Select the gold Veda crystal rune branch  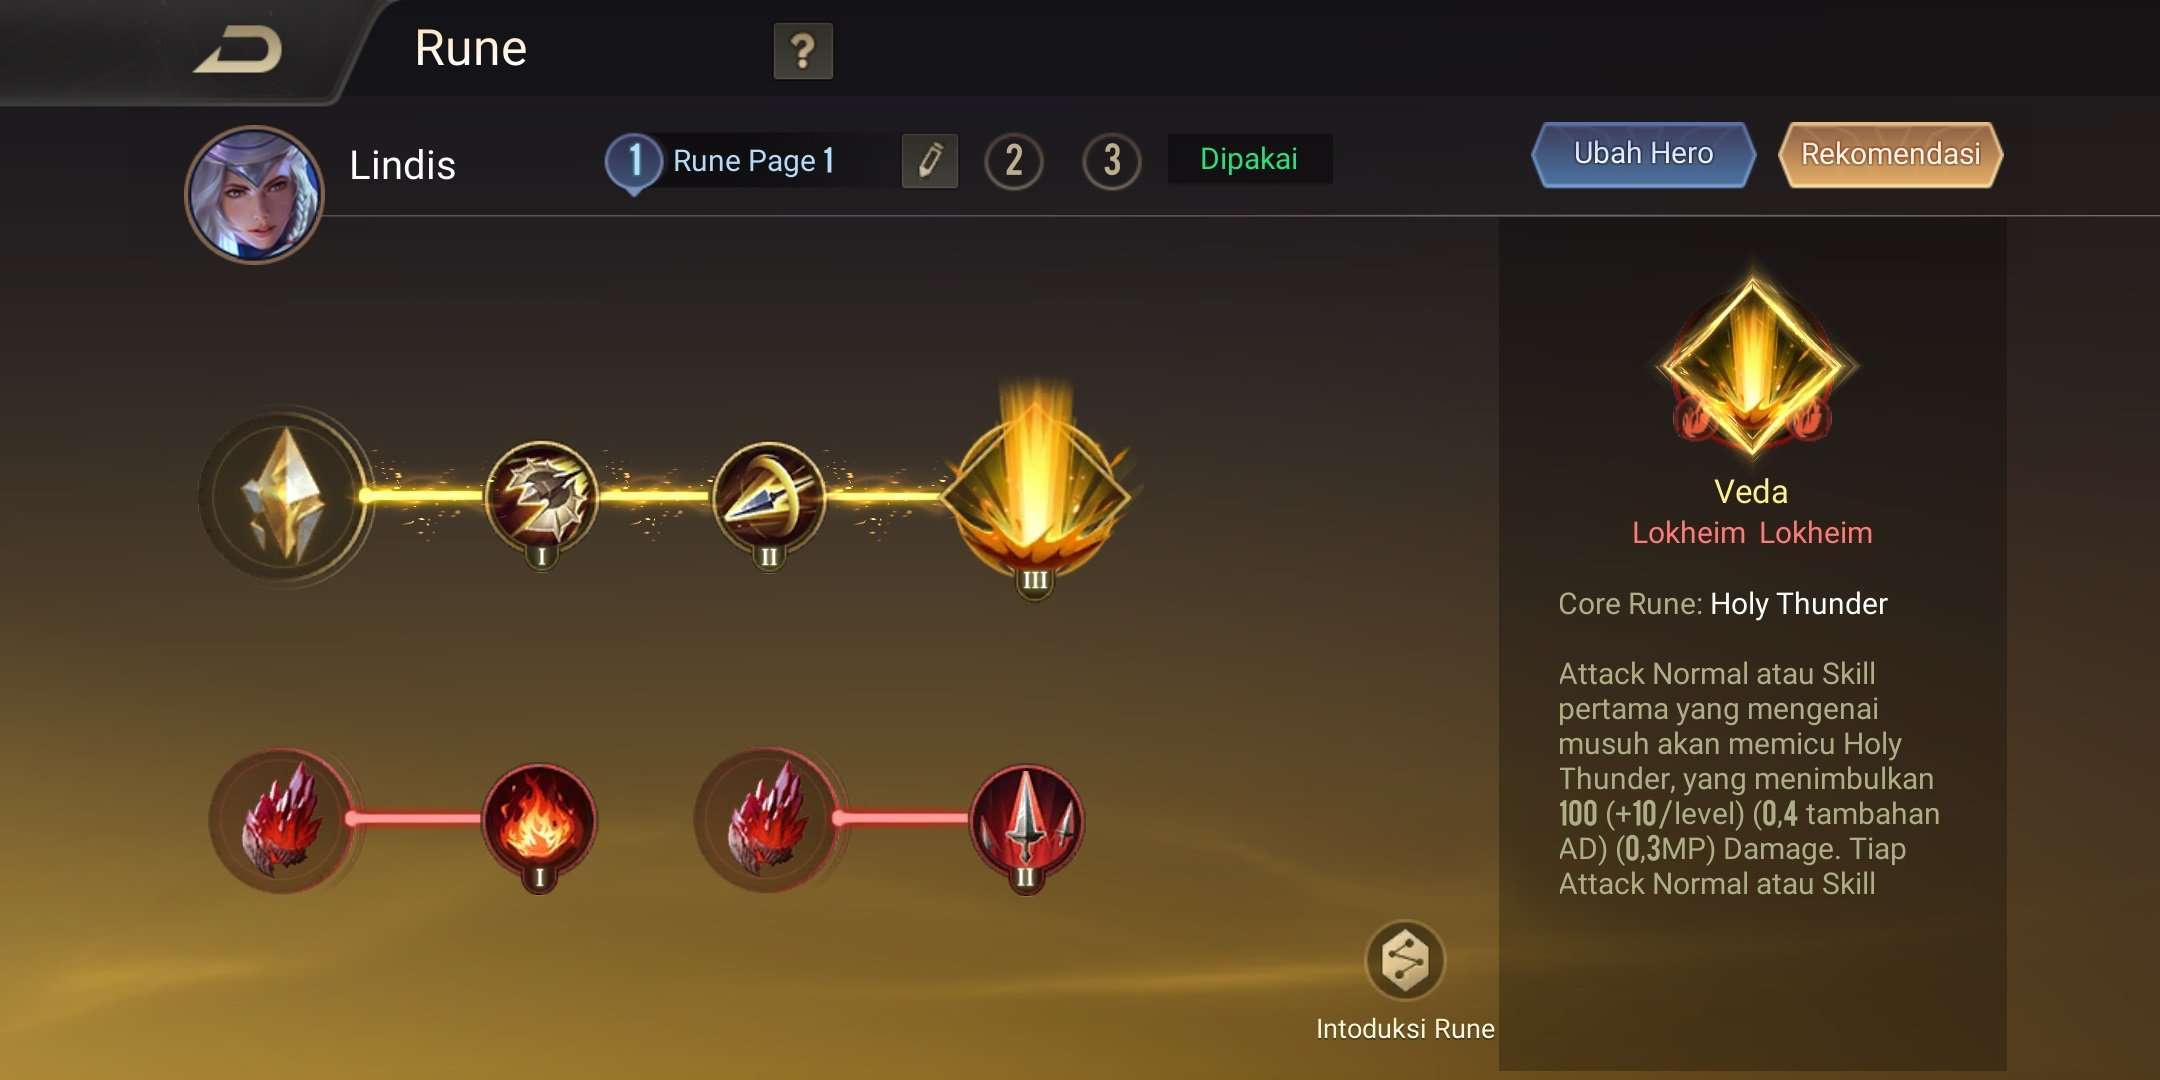(x=284, y=495)
